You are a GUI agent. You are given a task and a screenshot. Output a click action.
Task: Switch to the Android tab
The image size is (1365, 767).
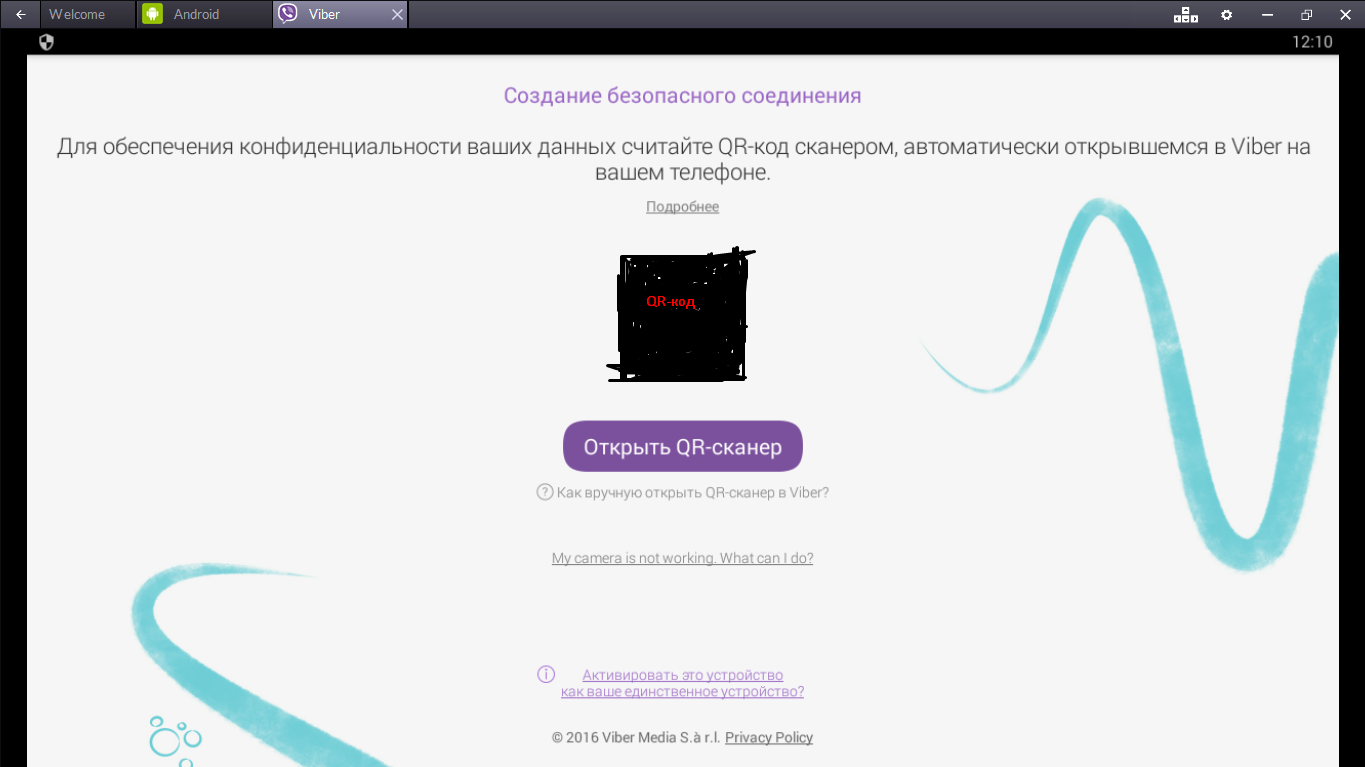(x=204, y=14)
